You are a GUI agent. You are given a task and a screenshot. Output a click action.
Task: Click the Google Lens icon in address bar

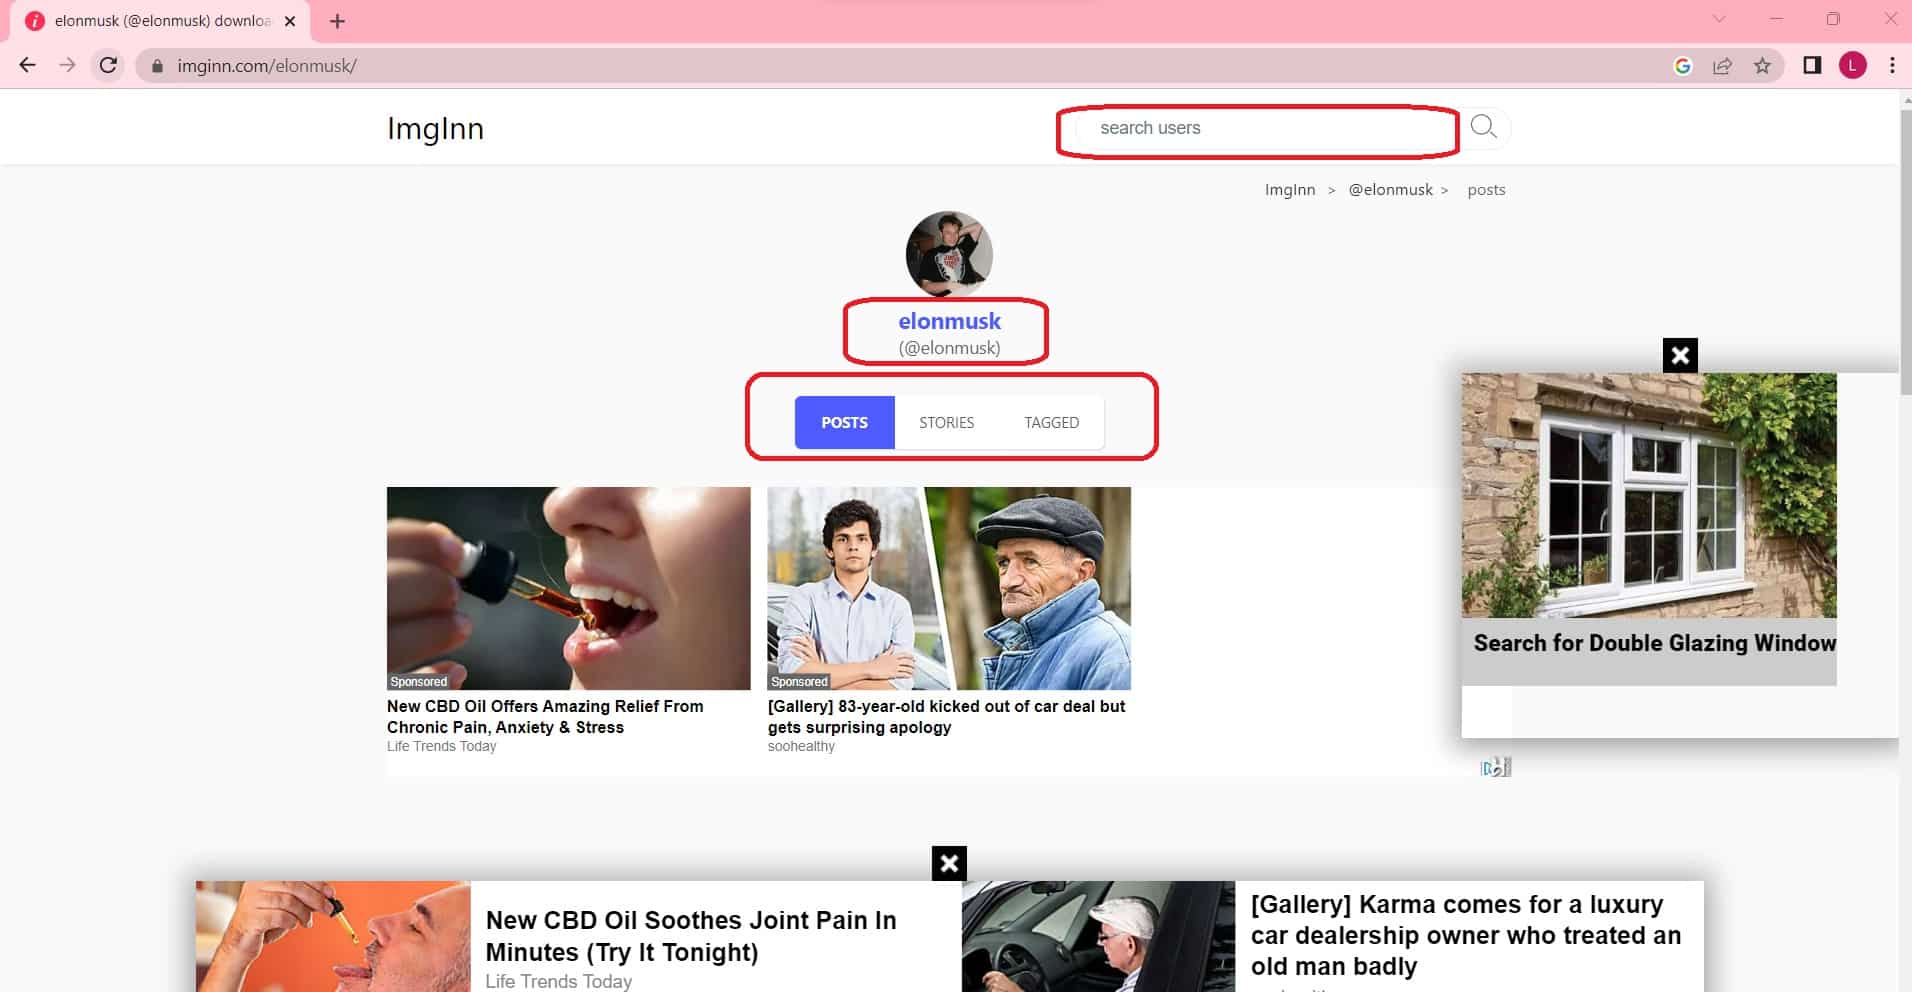click(1684, 65)
